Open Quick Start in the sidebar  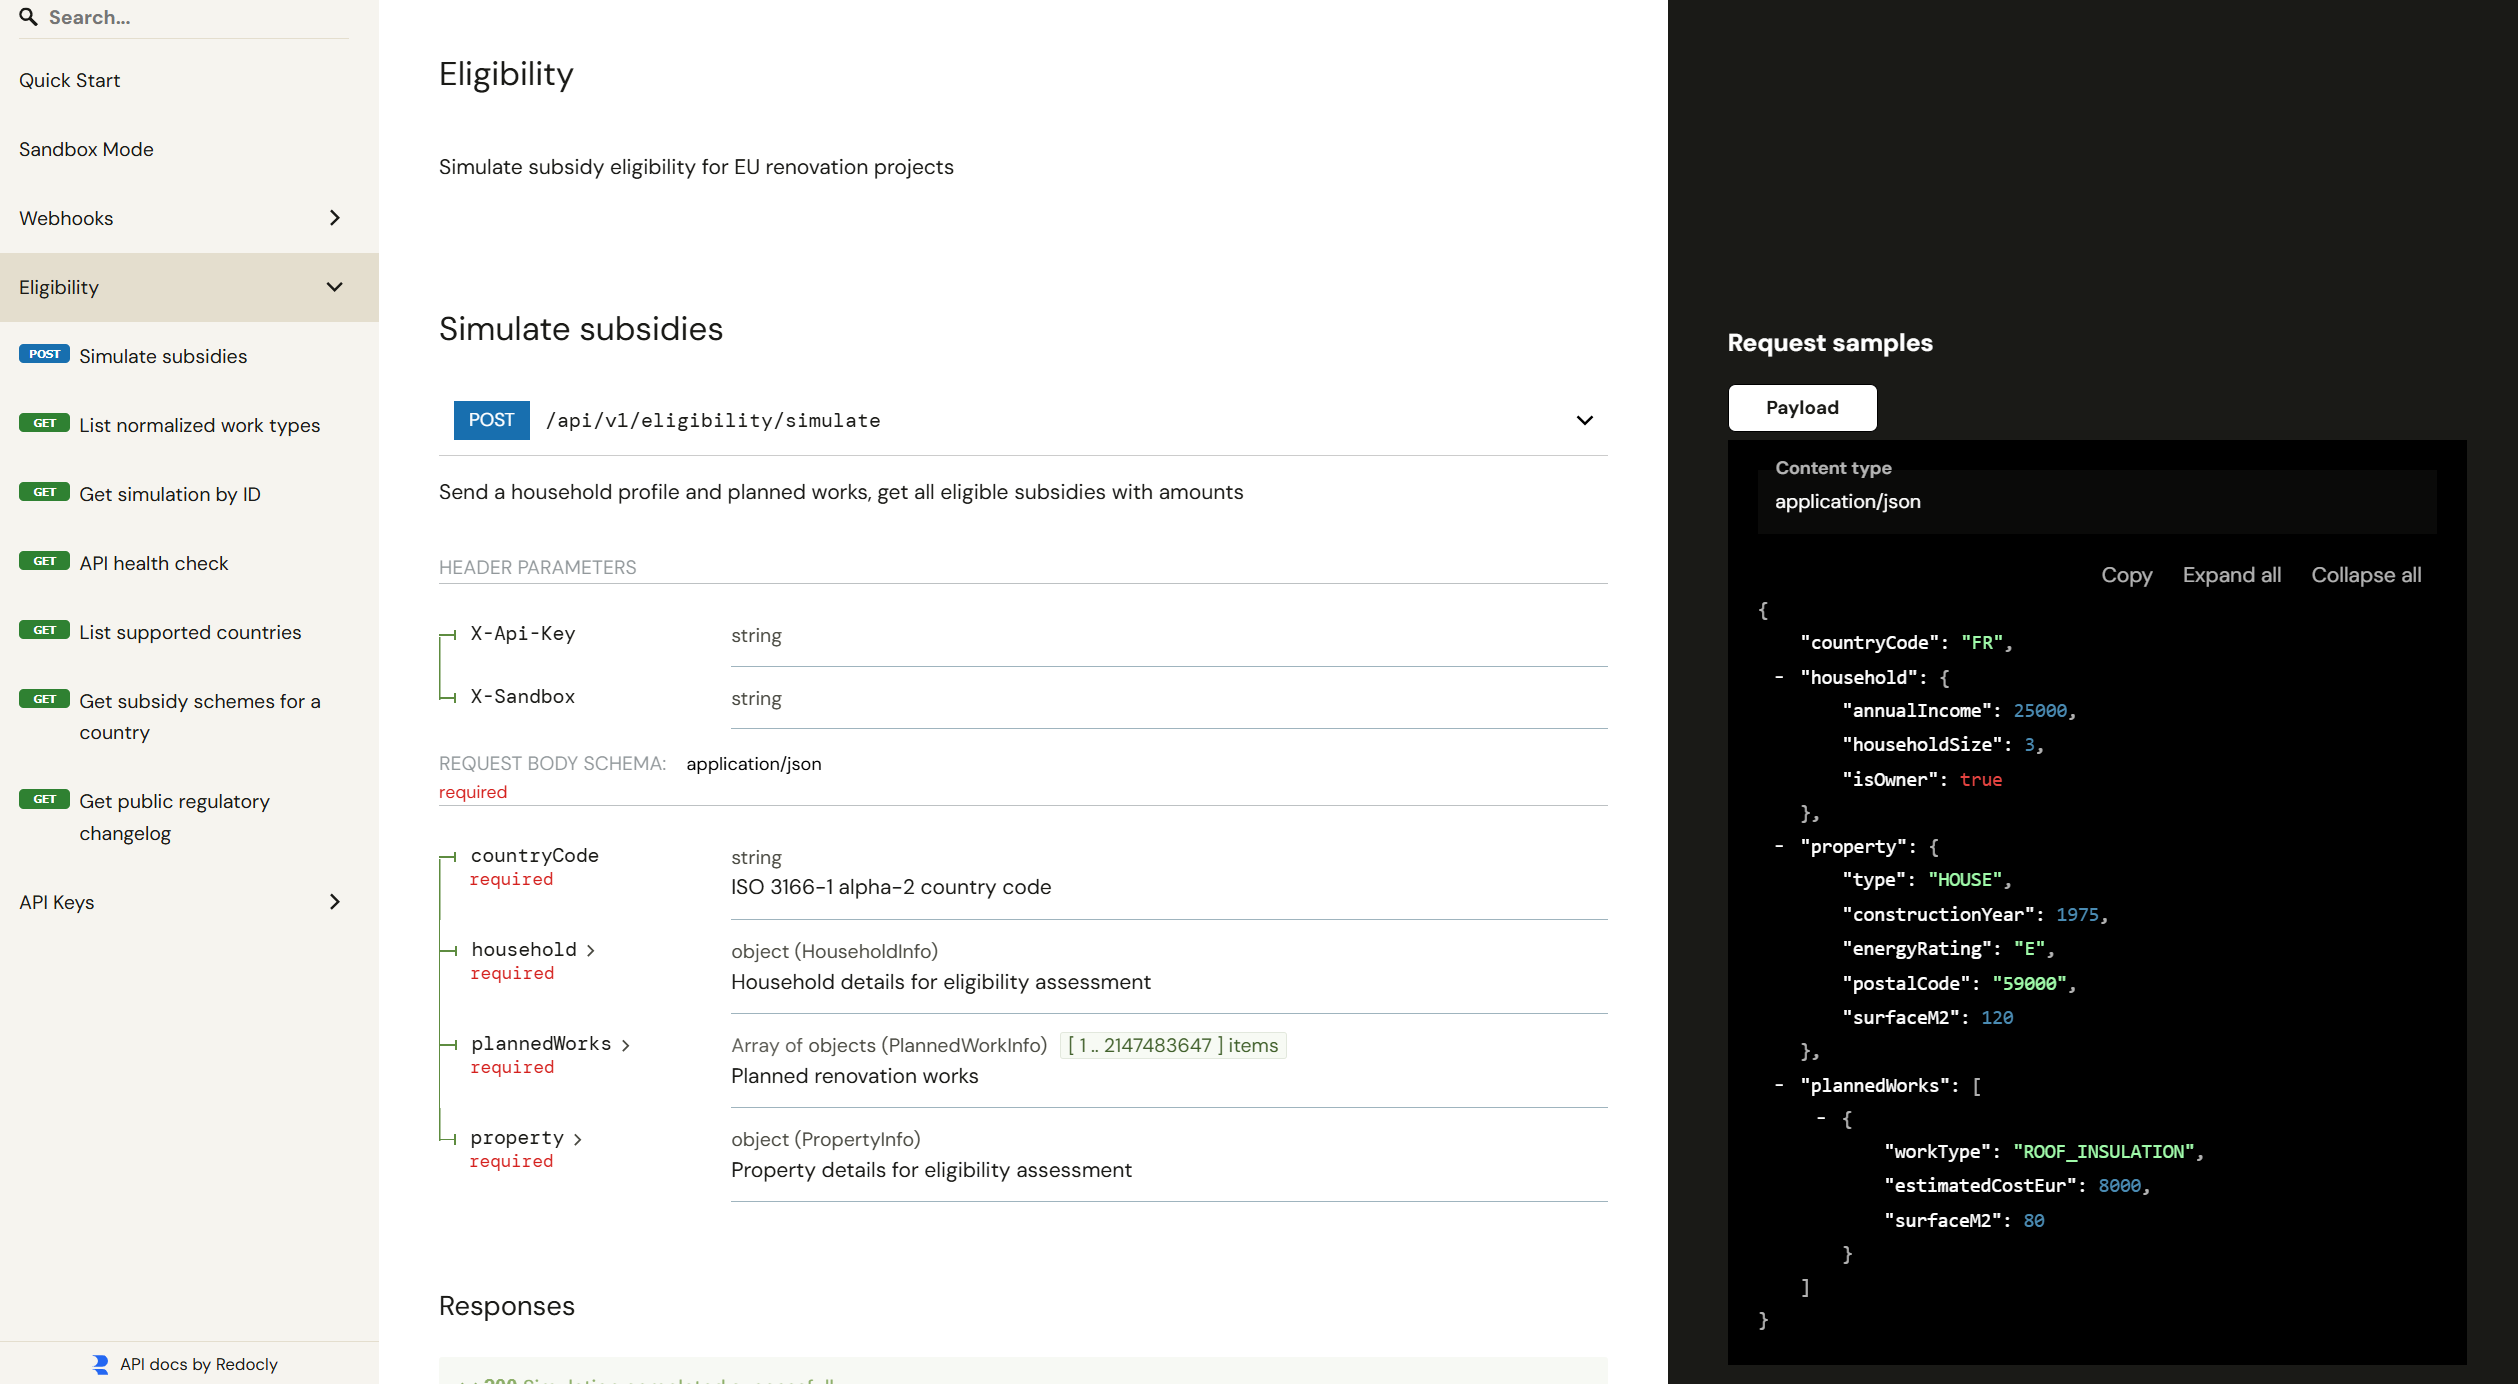69,80
